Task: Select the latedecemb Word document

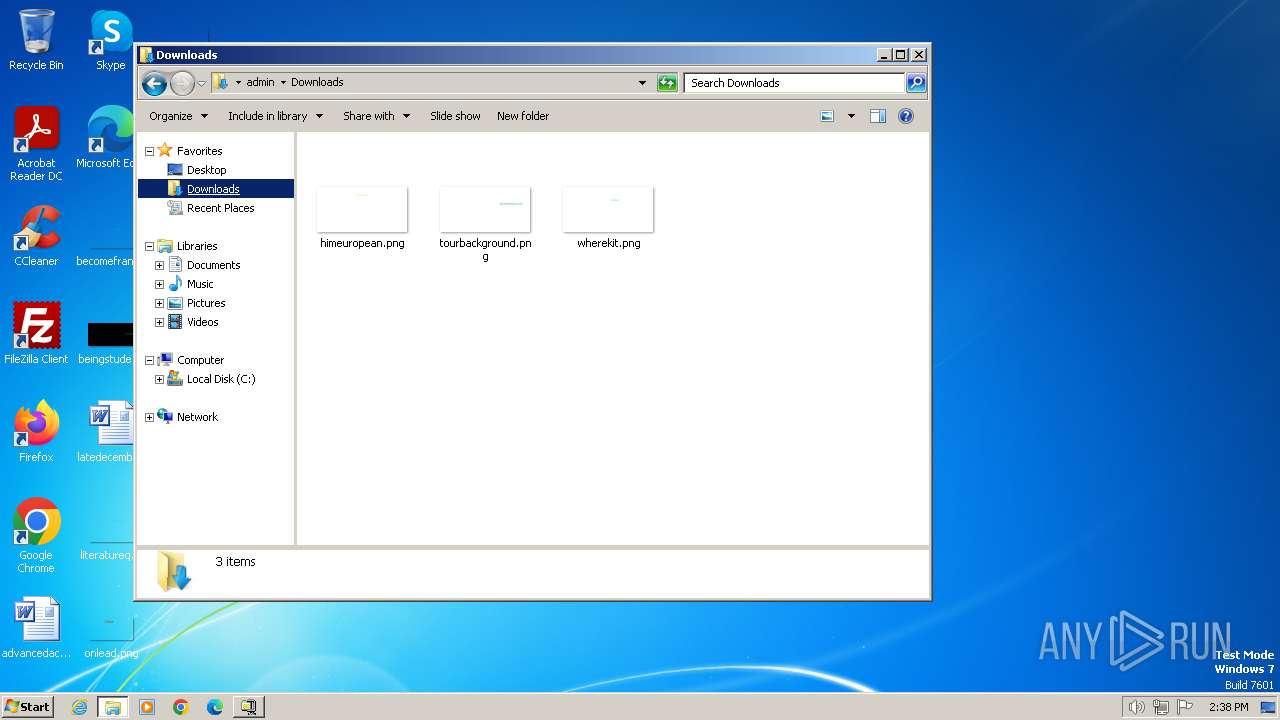Action: click(106, 432)
